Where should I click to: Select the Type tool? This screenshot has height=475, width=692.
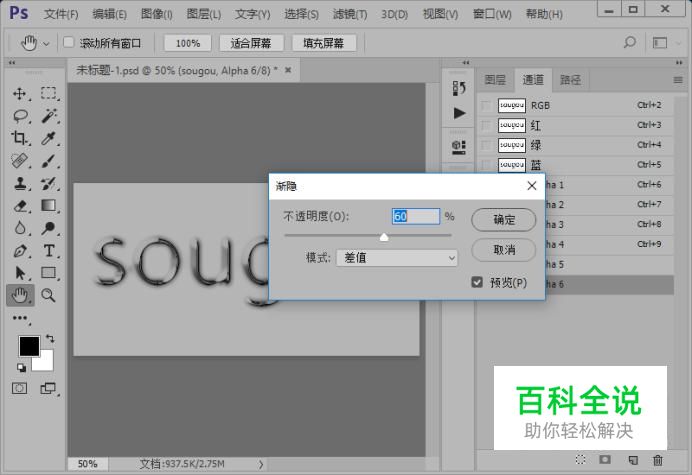coord(49,251)
